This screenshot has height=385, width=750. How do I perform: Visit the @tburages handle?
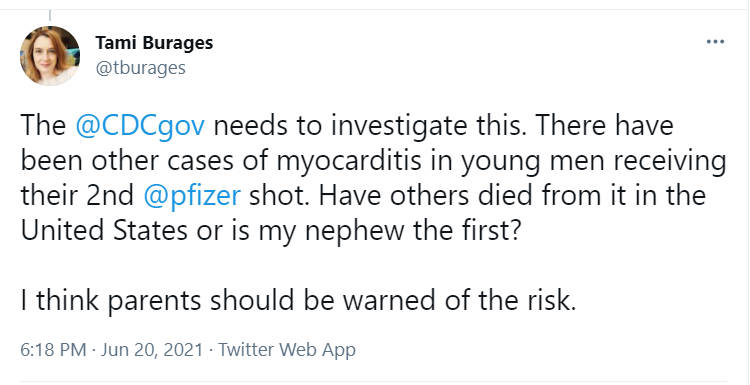140,68
